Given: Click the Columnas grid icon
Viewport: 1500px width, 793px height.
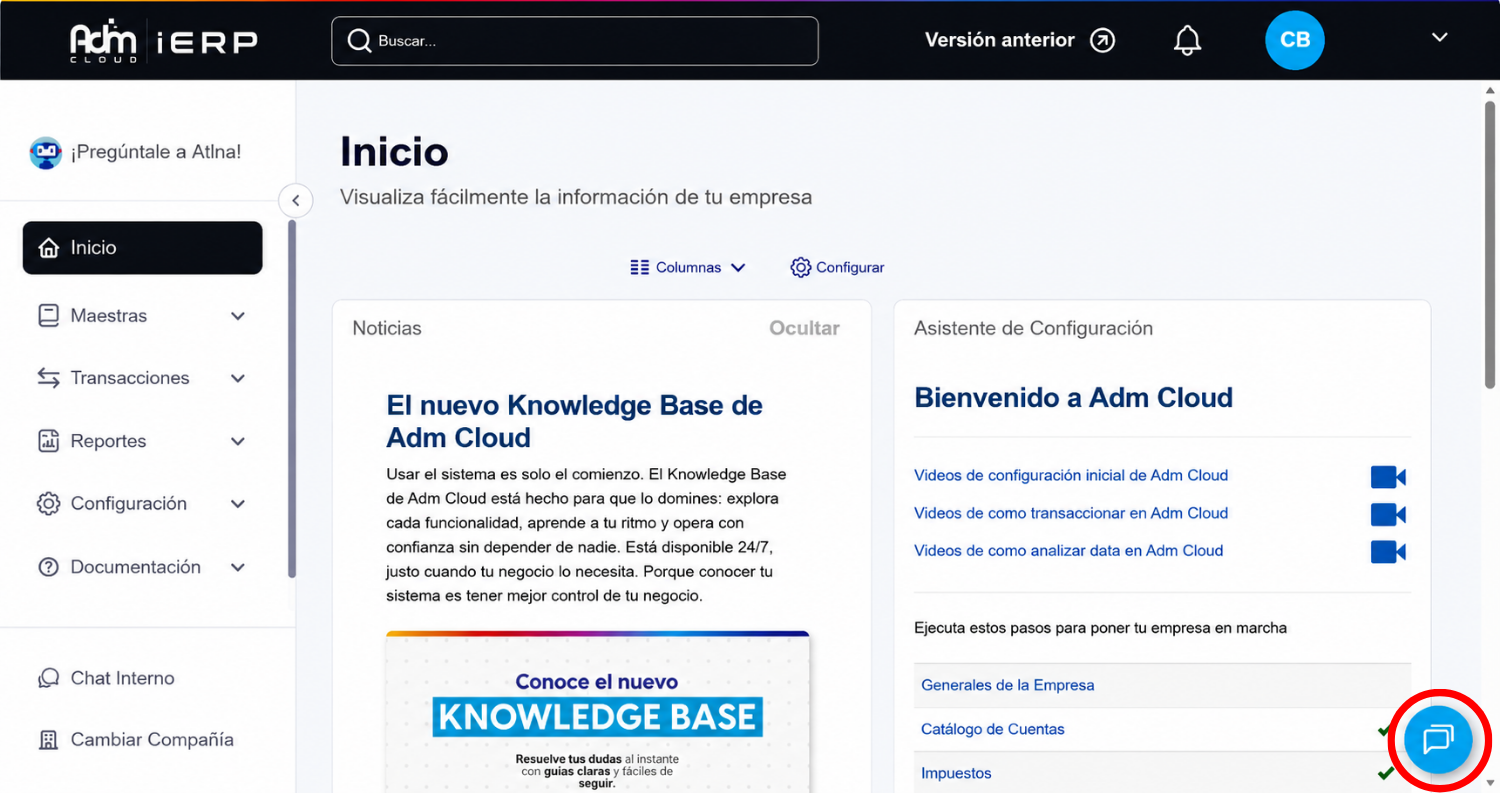Looking at the screenshot, I should click(x=640, y=267).
